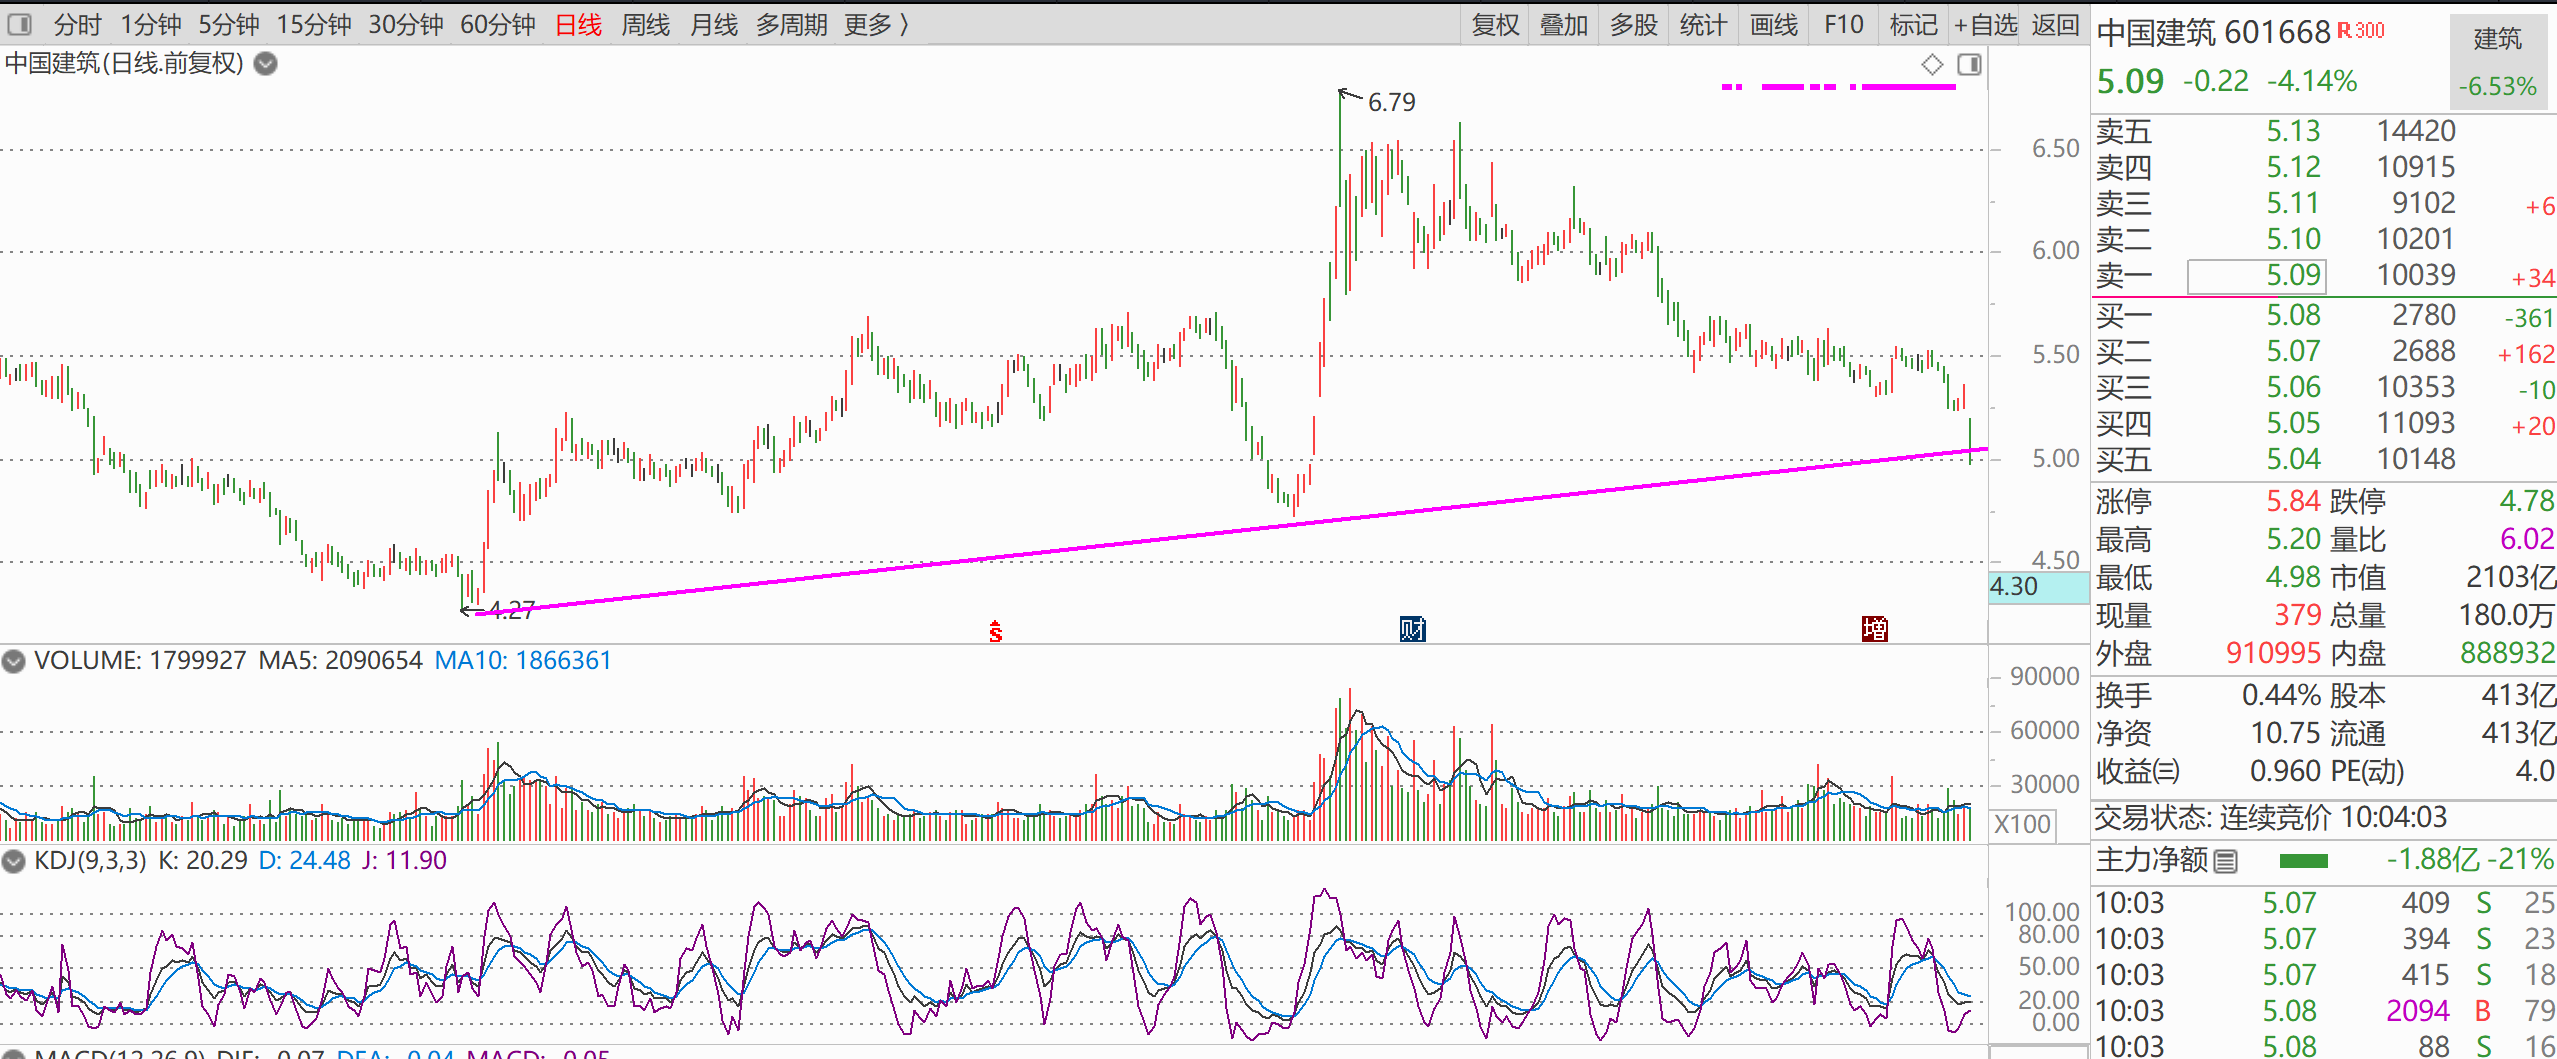Select 卖二 ask price 5.10

[x=2293, y=239]
